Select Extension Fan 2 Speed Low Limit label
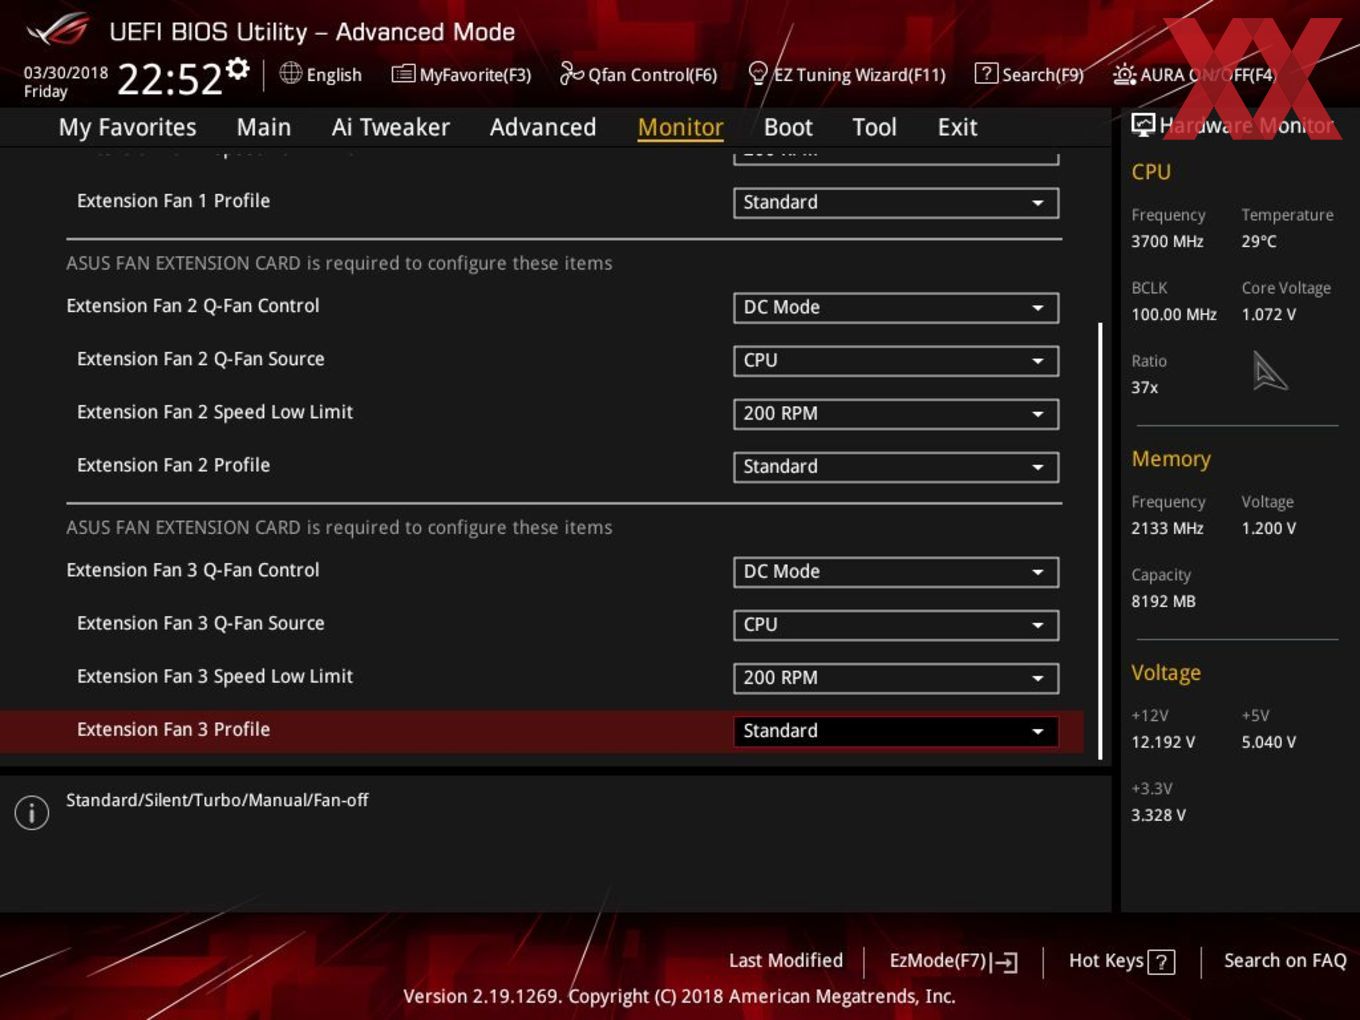1360x1020 pixels. [x=215, y=412]
